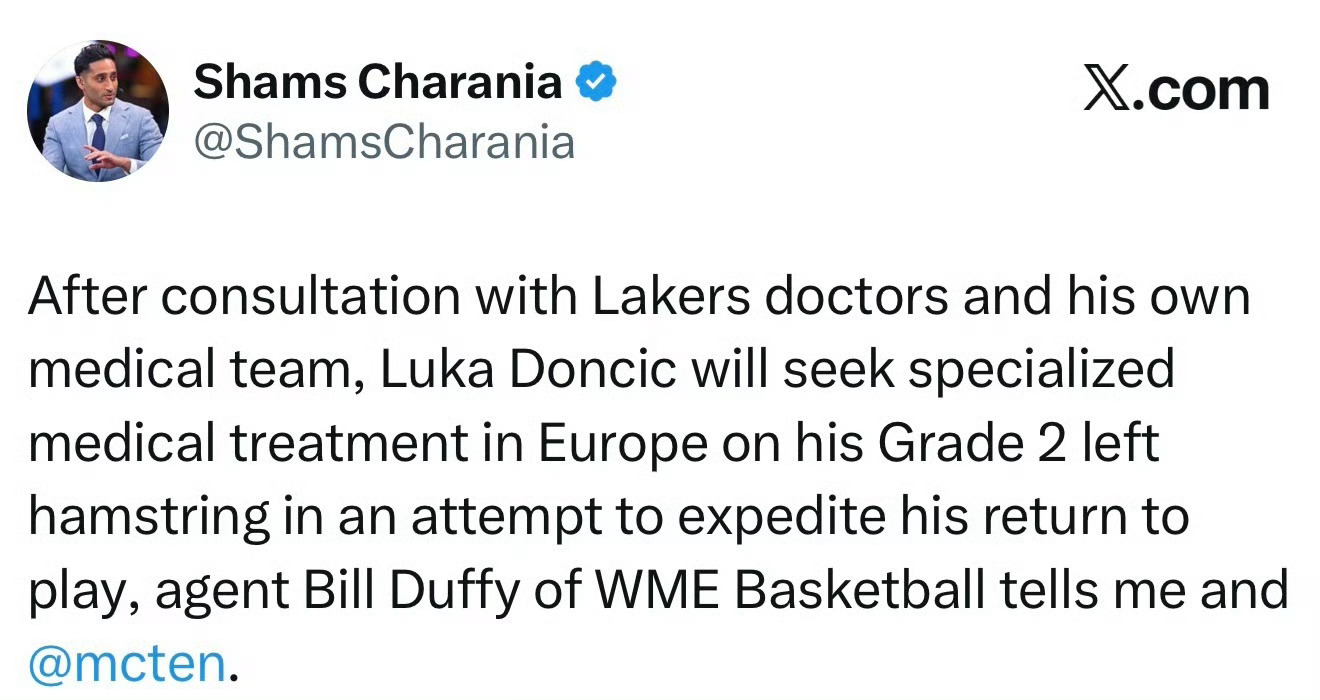The height and width of the screenshot is (700, 1320).
Task: Open the @ShamsCharania handle
Action: [384, 142]
